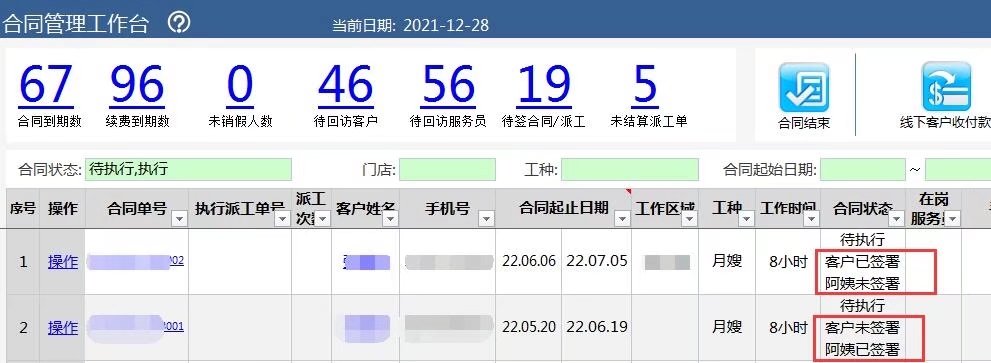The image size is (991, 363).
Task: Open the 46 待回访客户 count
Action: coord(345,85)
